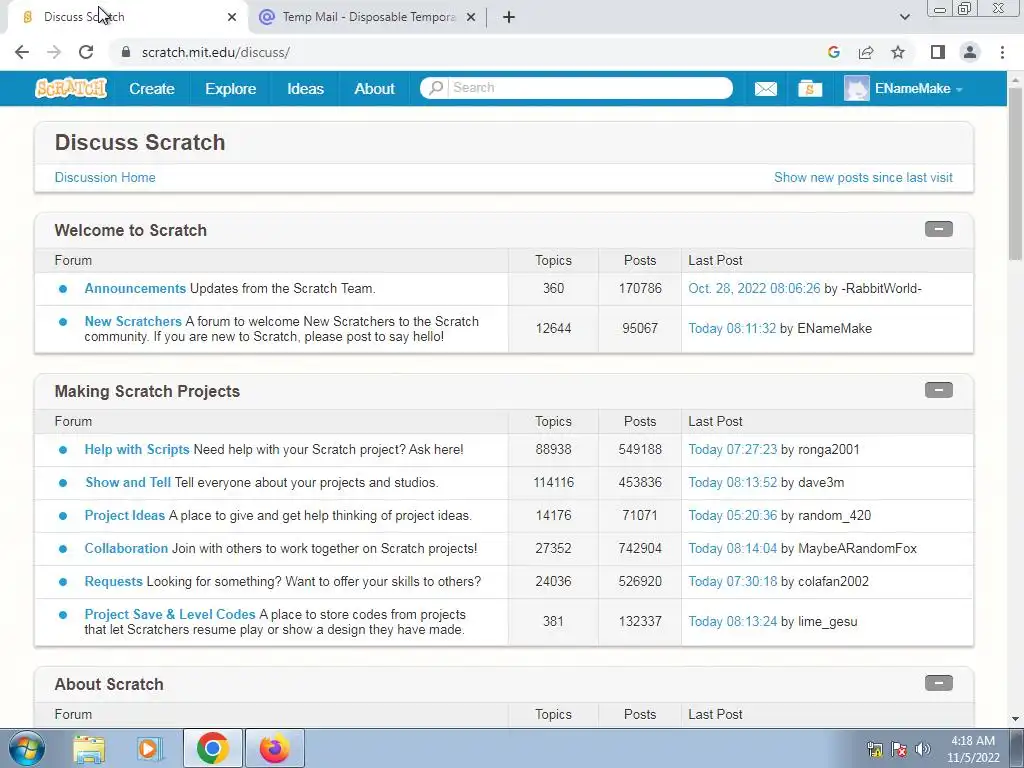Collapse the About Scratch section
The image size is (1024, 768).
tap(938, 683)
